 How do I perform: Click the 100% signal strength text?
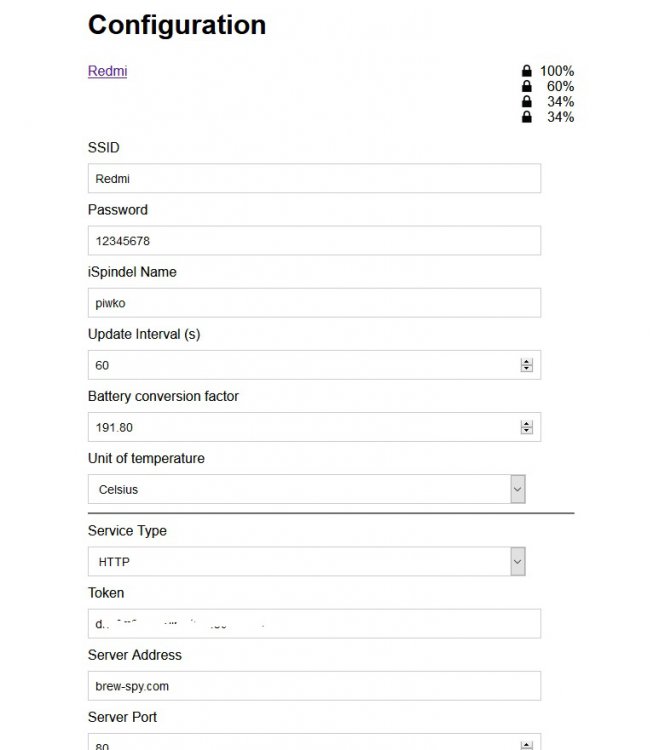pyautogui.click(x=557, y=71)
